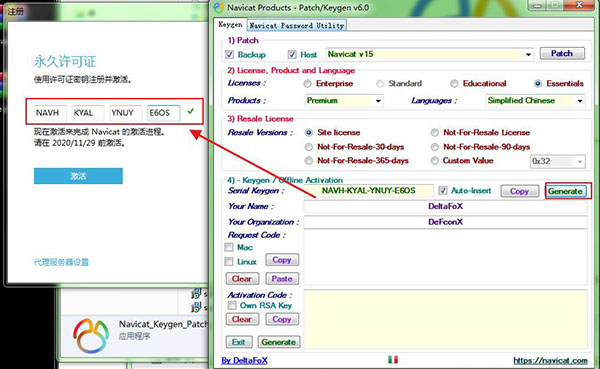600x369 pixels.
Task: Click the 永久许可证 heading text
Action: (65, 61)
